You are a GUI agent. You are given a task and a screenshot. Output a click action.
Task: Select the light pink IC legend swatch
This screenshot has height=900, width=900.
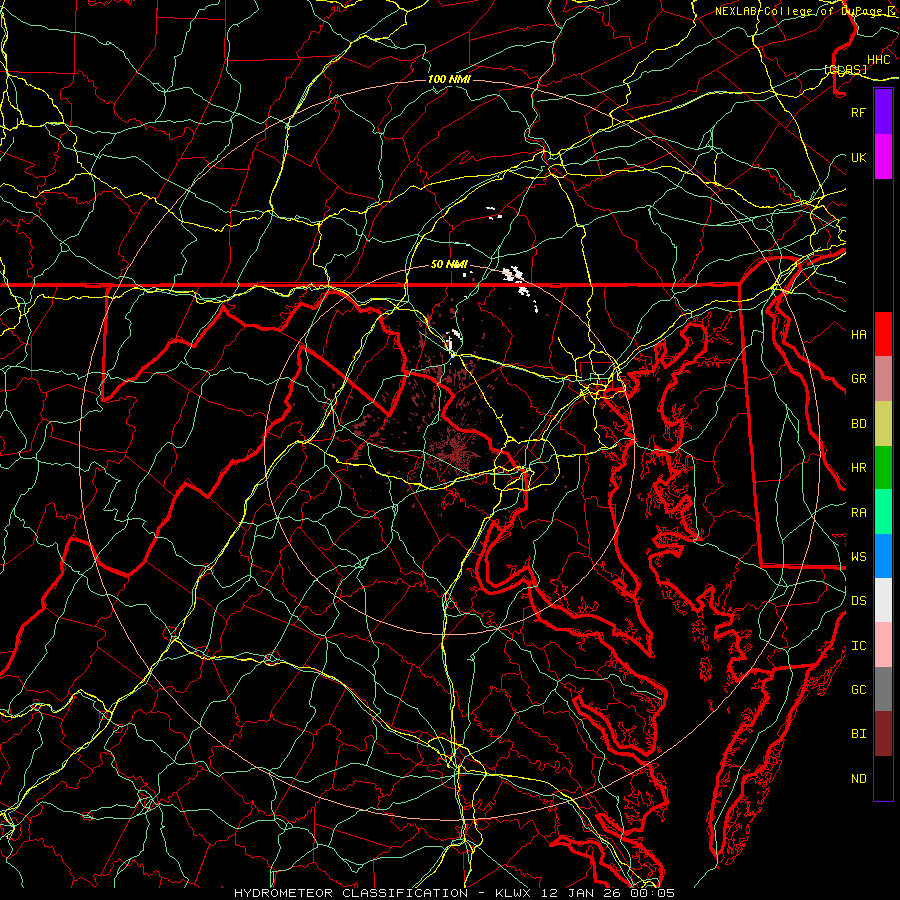coord(883,645)
